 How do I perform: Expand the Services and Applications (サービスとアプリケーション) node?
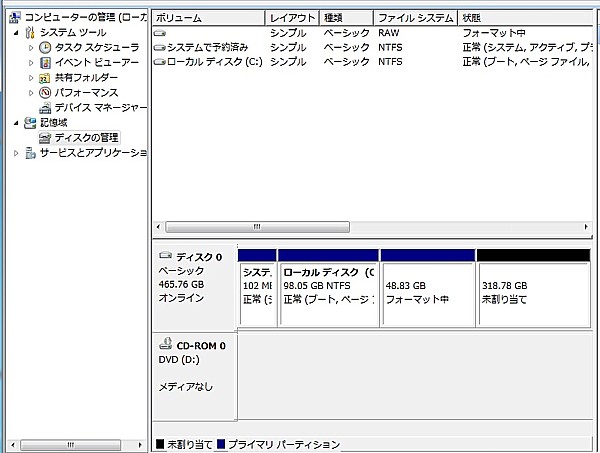16,153
